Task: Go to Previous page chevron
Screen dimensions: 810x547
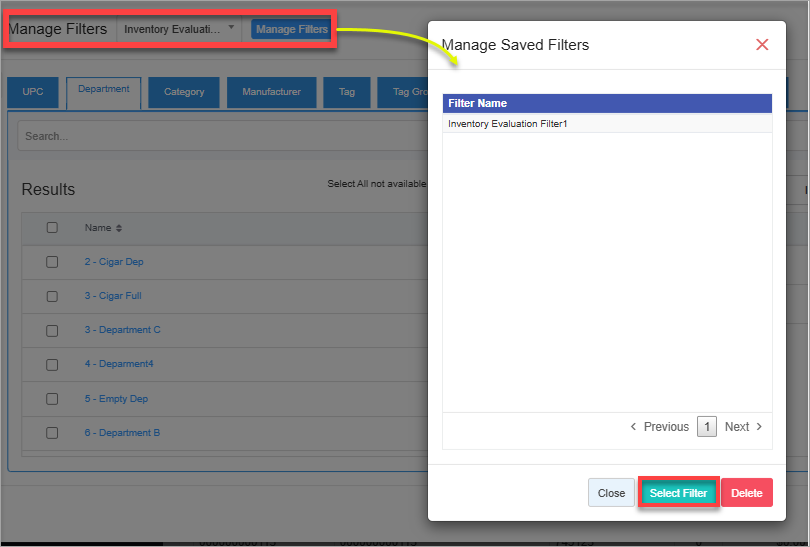Action: pos(634,427)
